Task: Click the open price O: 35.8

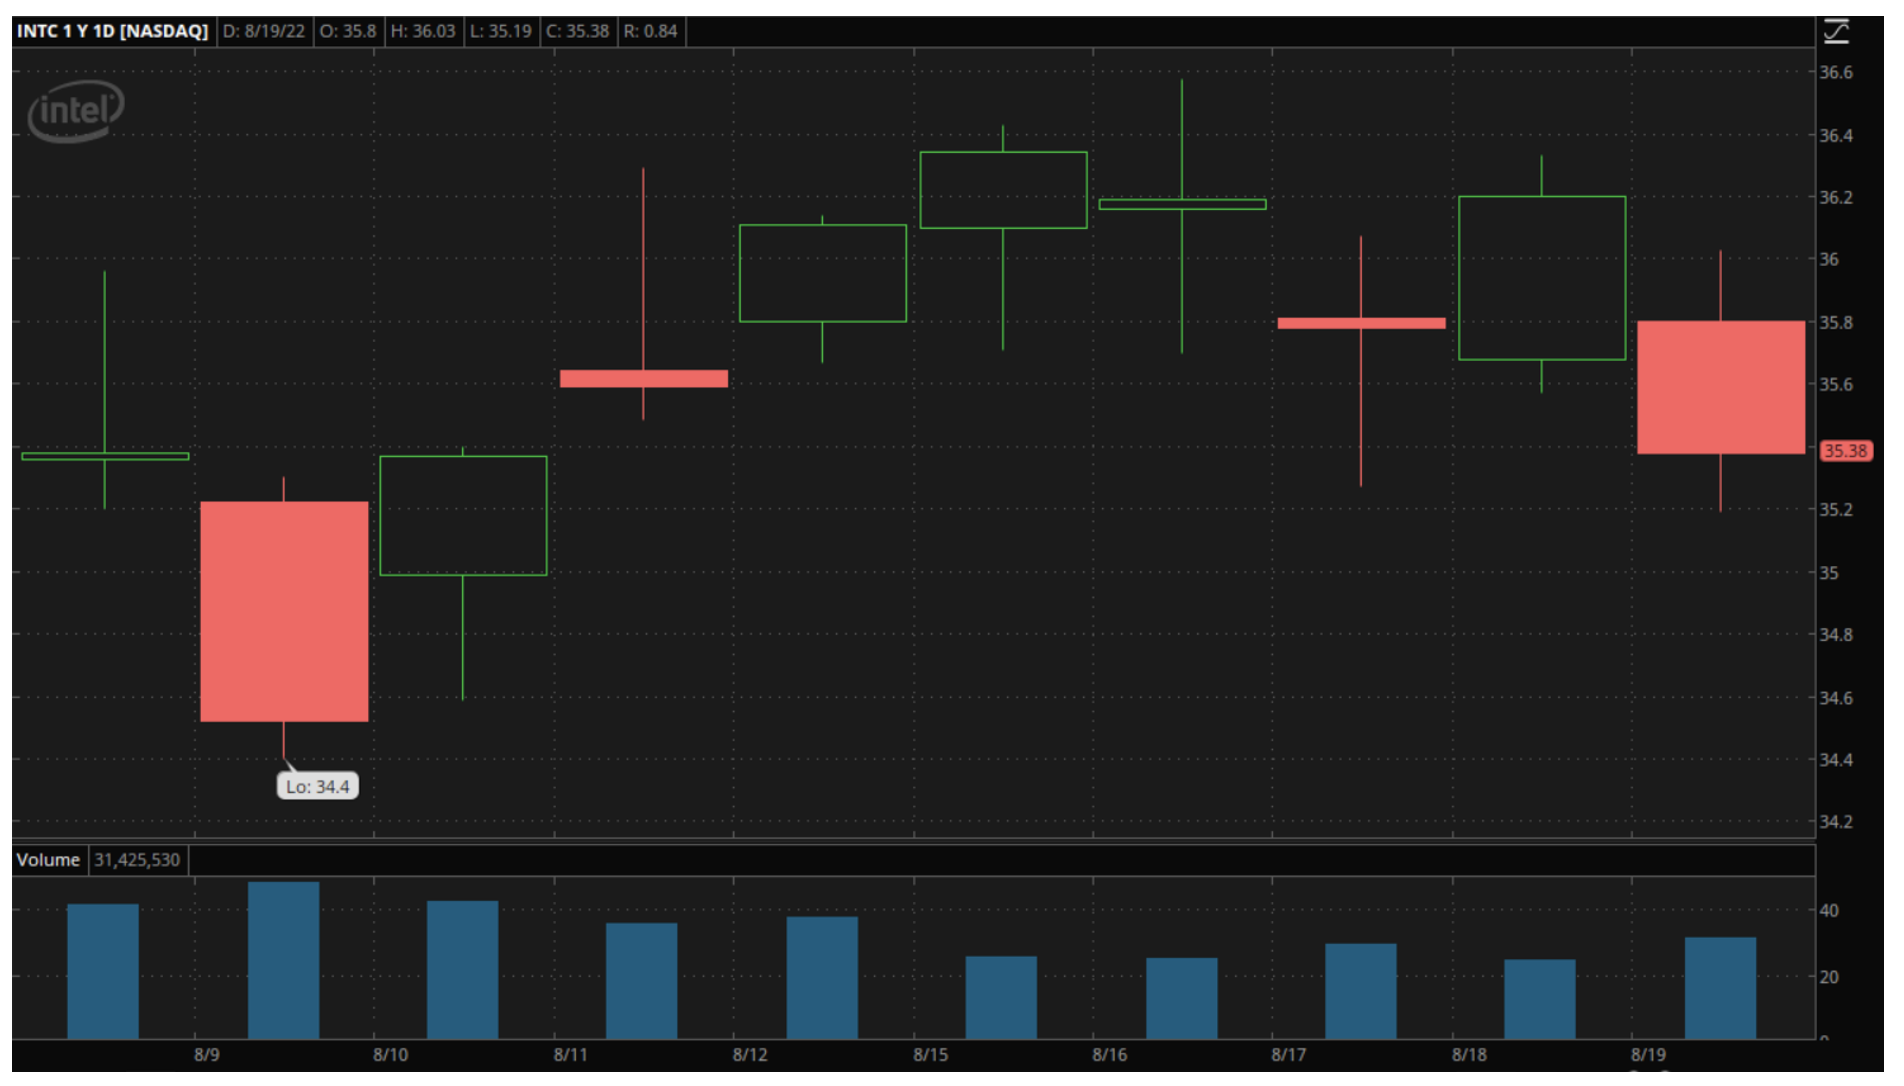Action: click(x=348, y=31)
